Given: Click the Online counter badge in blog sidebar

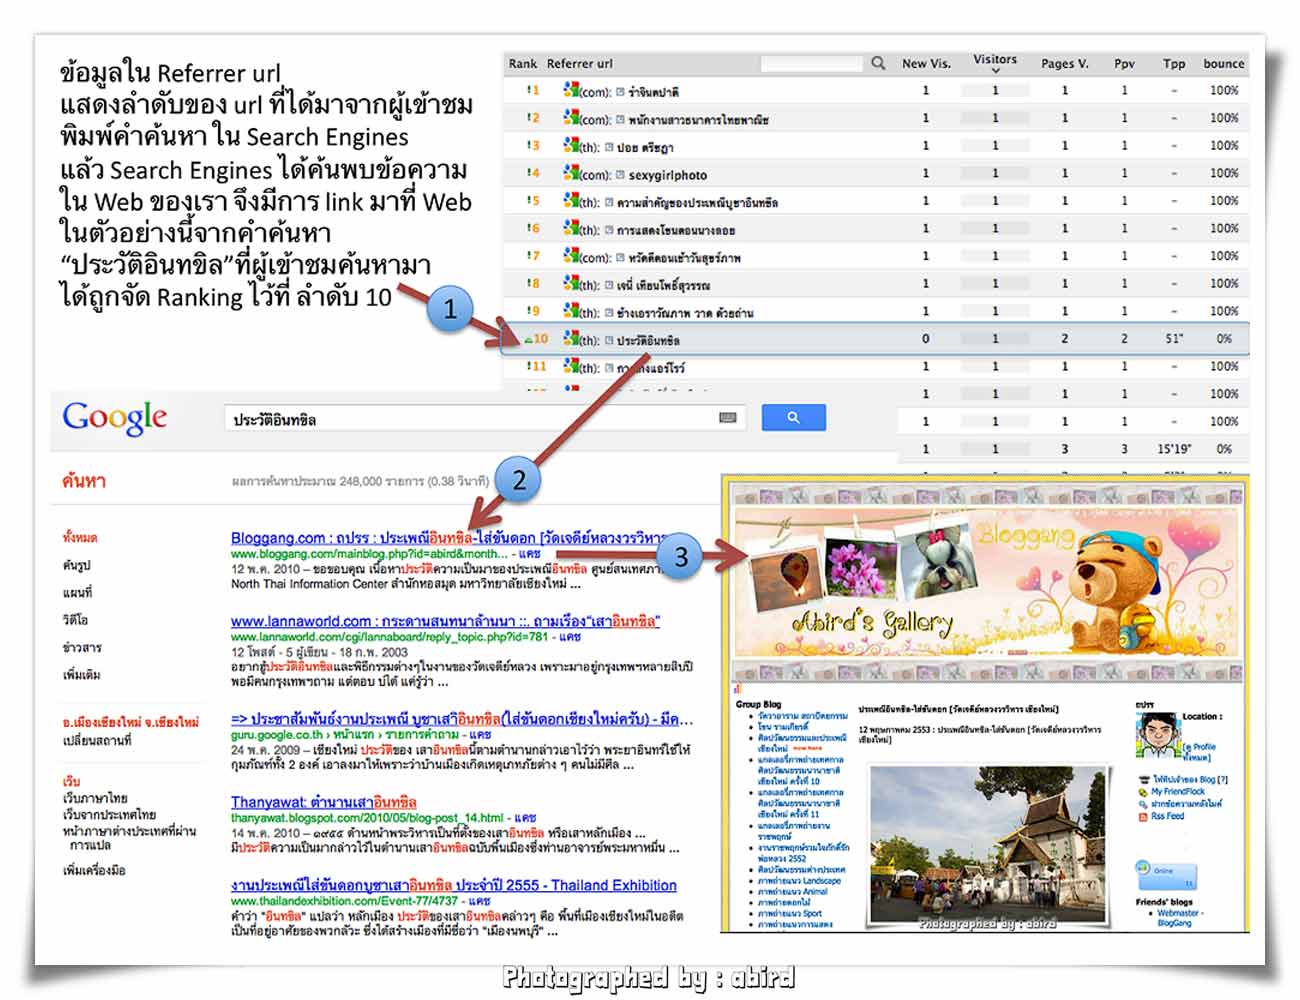Looking at the screenshot, I should point(1166,874).
